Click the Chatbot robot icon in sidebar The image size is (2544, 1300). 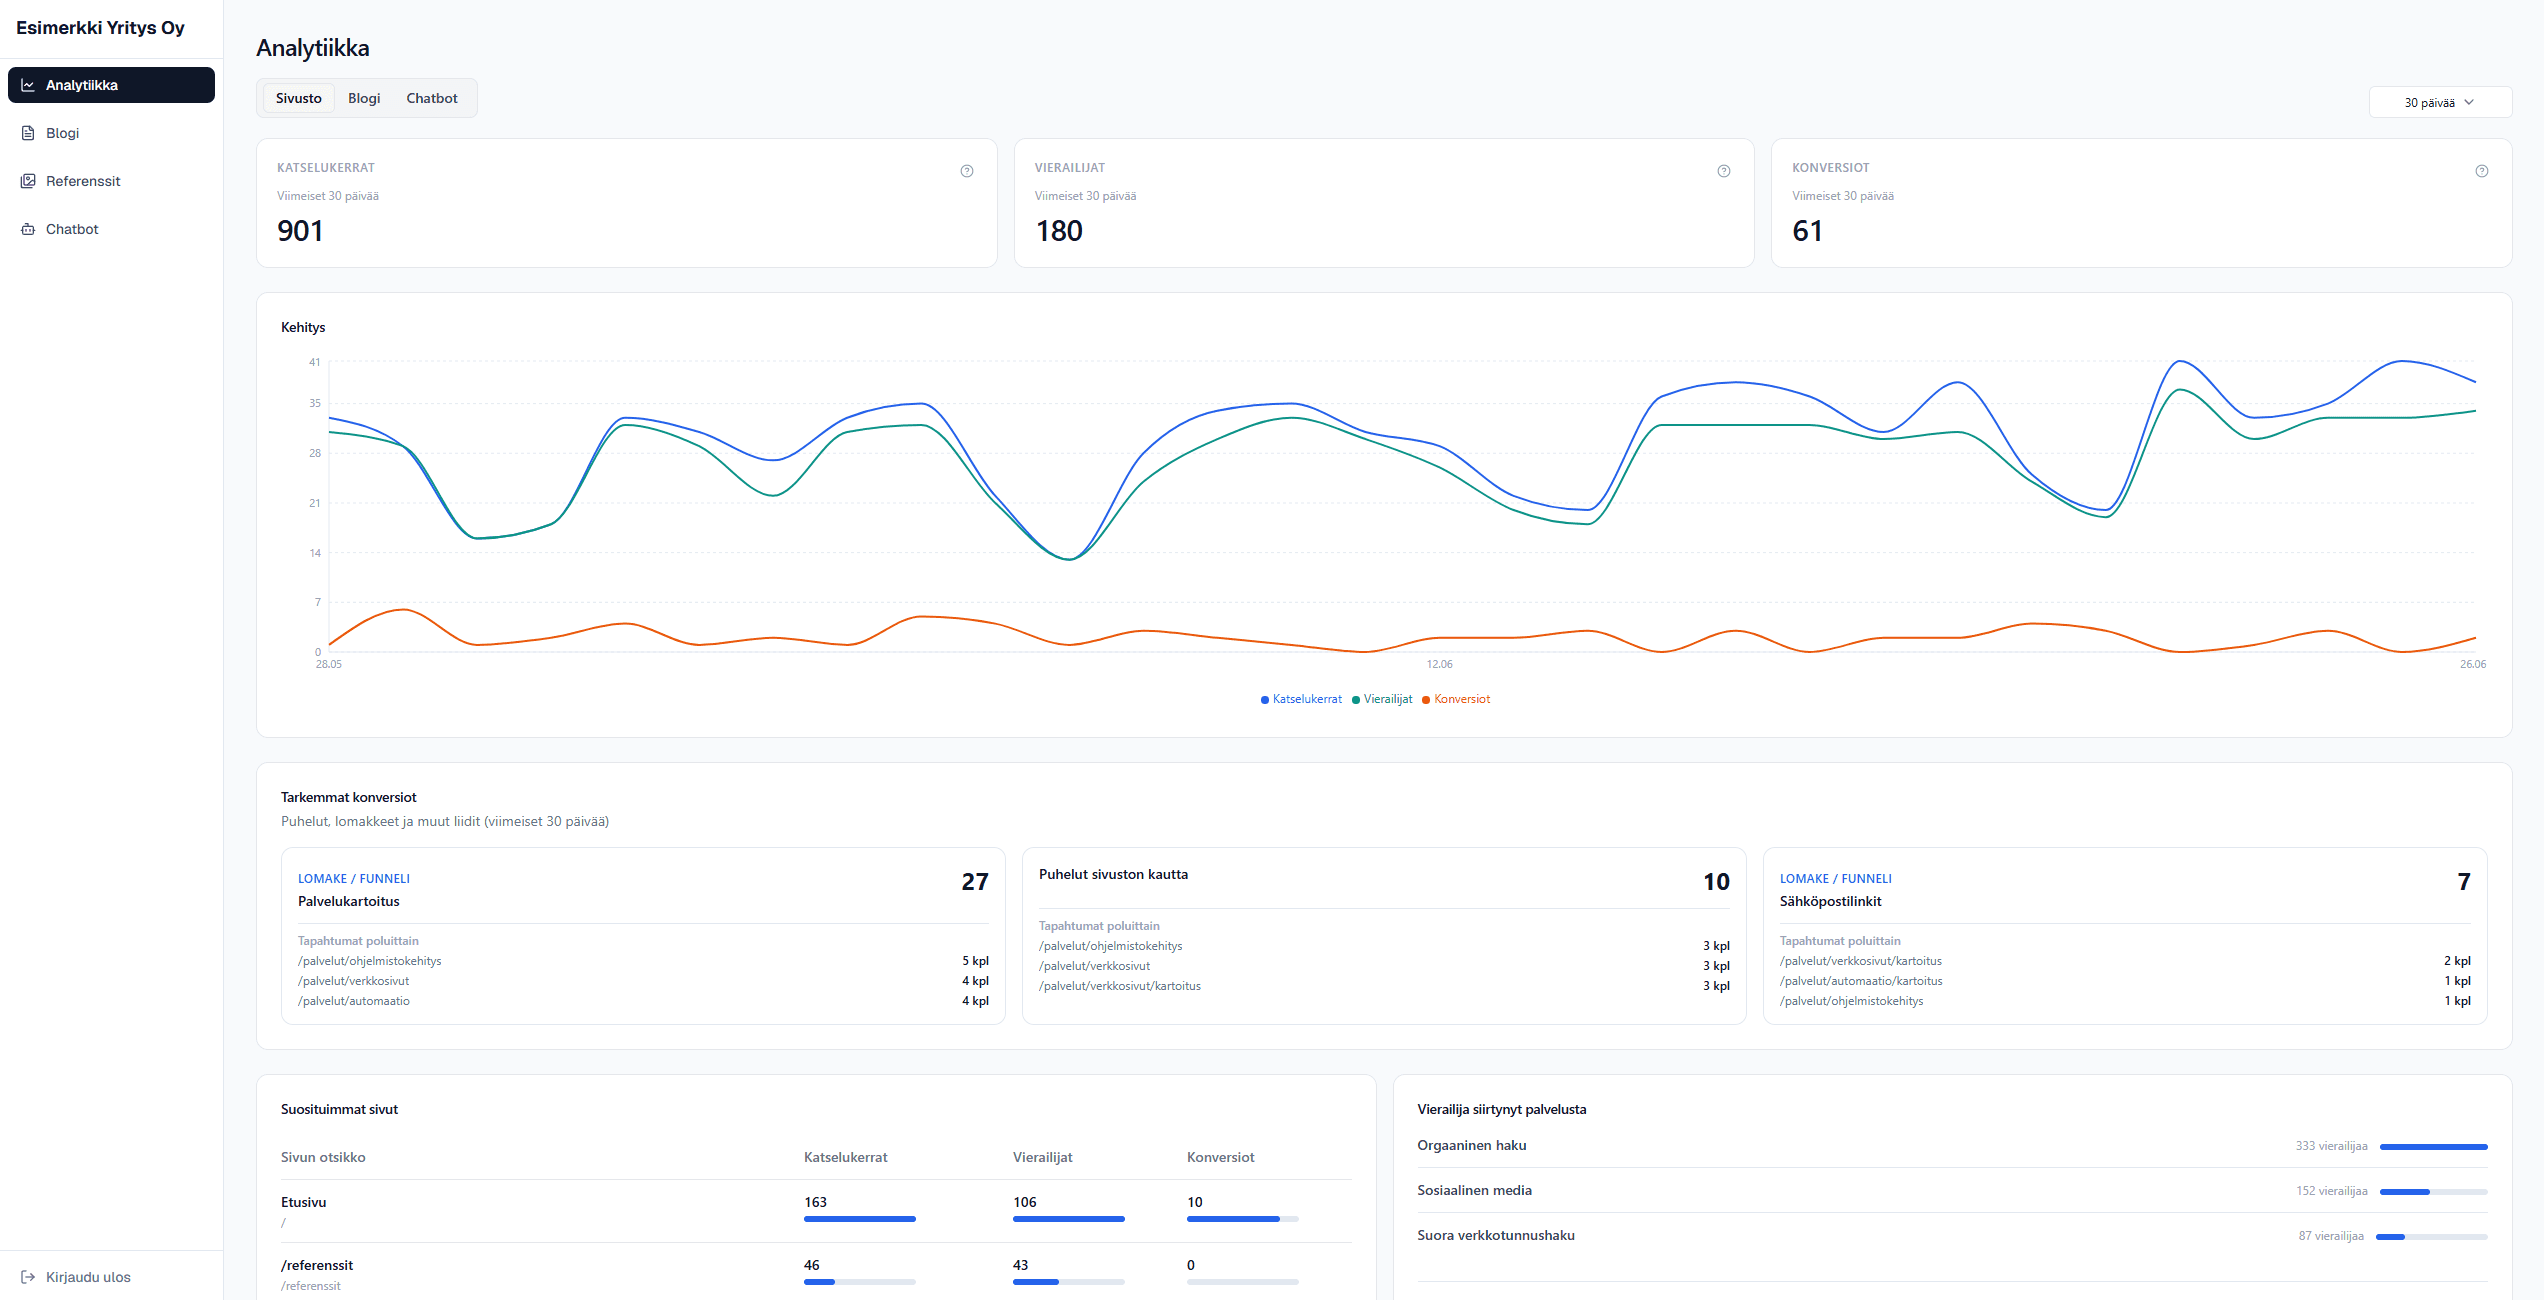pos(28,229)
